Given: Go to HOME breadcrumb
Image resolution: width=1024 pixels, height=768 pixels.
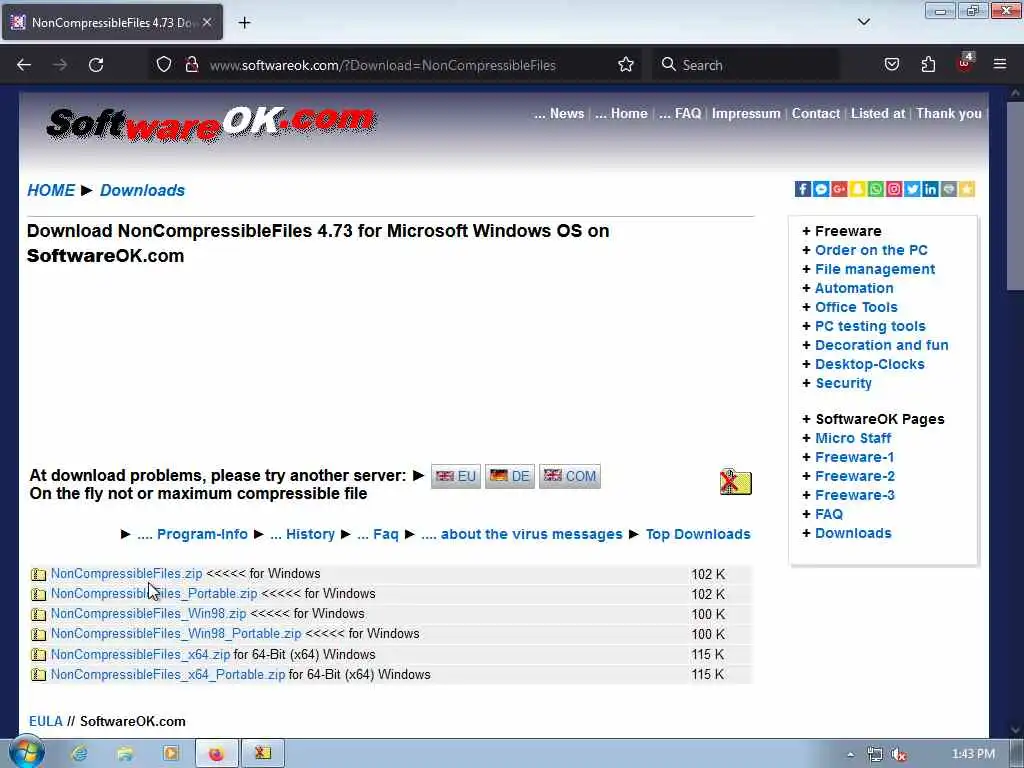Looking at the screenshot, I should pyautogui.click(x=51, y=190).
